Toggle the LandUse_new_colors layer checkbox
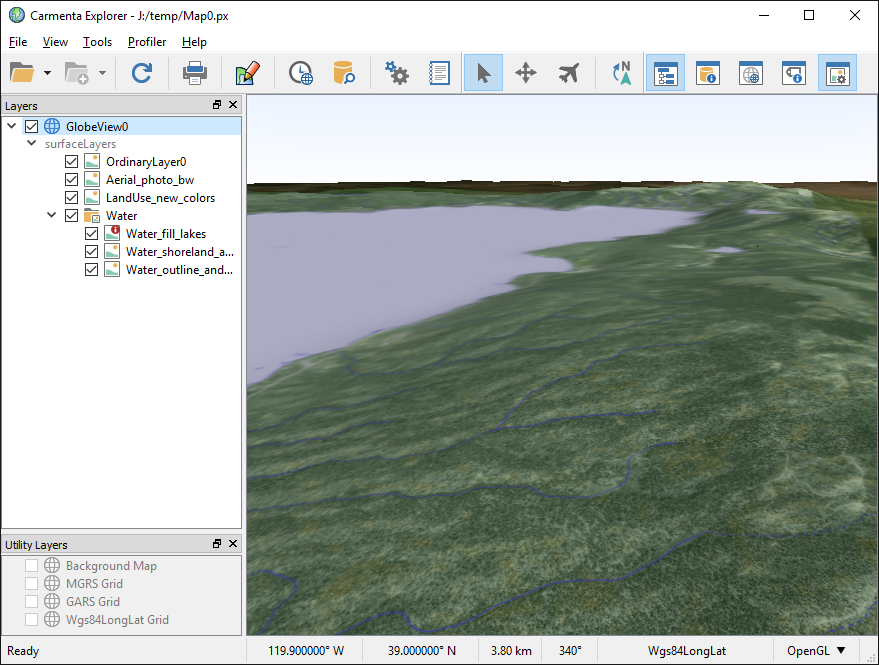 point(71,198)
